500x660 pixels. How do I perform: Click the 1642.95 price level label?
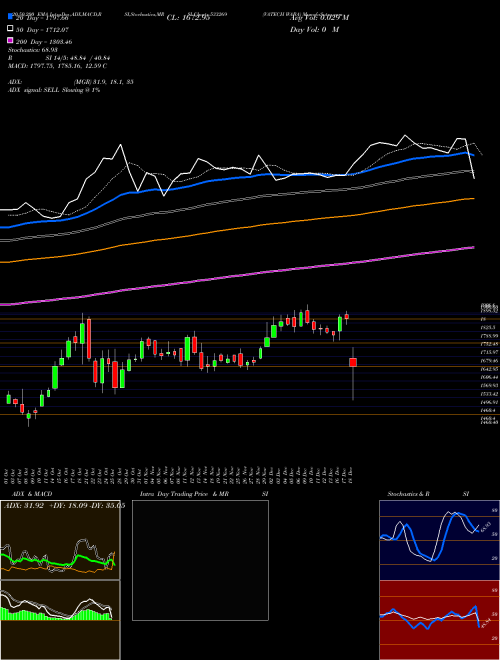490,369
